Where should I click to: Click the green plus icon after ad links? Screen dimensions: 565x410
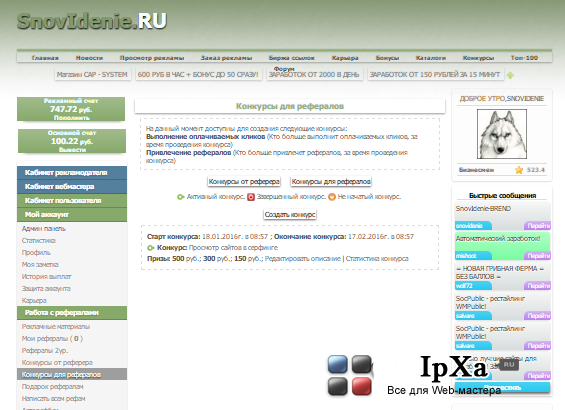[x=510, y=75]
